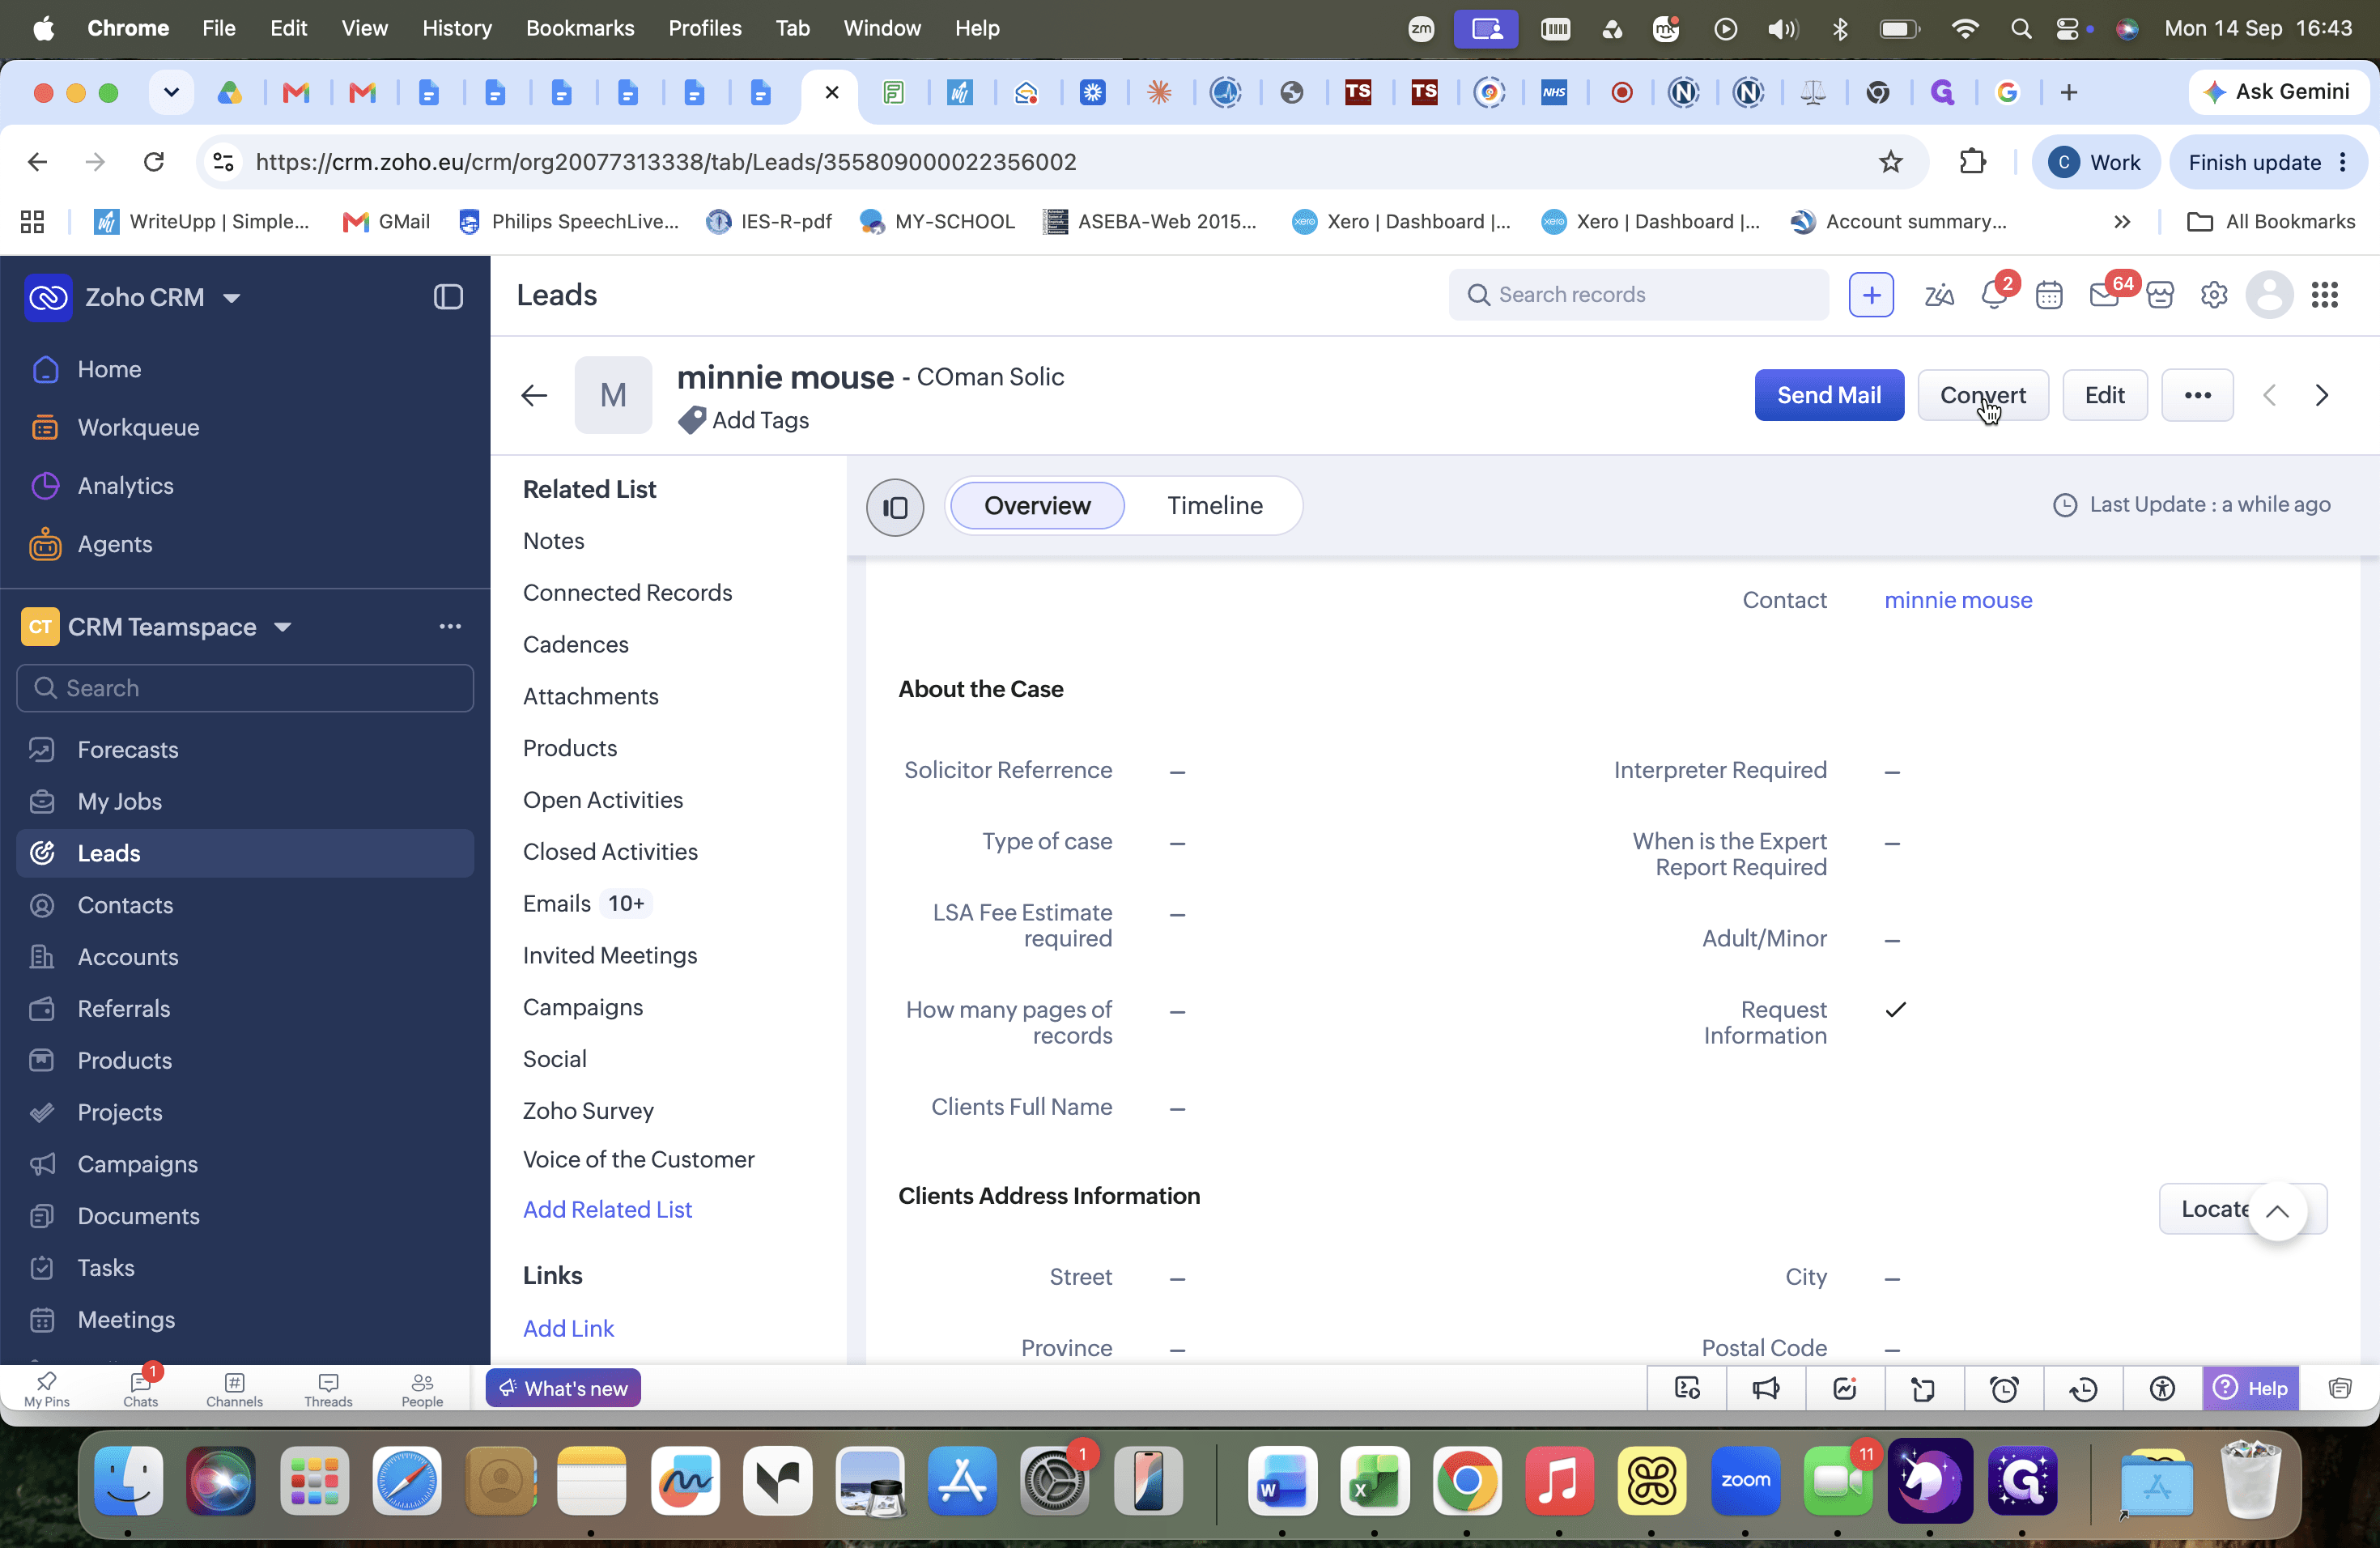Click the Chrome address bar
2380x1548 pixels.
click(x=1064, y=162)
